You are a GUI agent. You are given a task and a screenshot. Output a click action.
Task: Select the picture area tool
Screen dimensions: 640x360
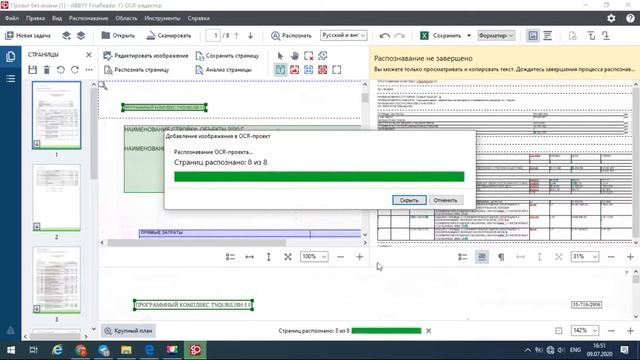(x=294, y=70)
